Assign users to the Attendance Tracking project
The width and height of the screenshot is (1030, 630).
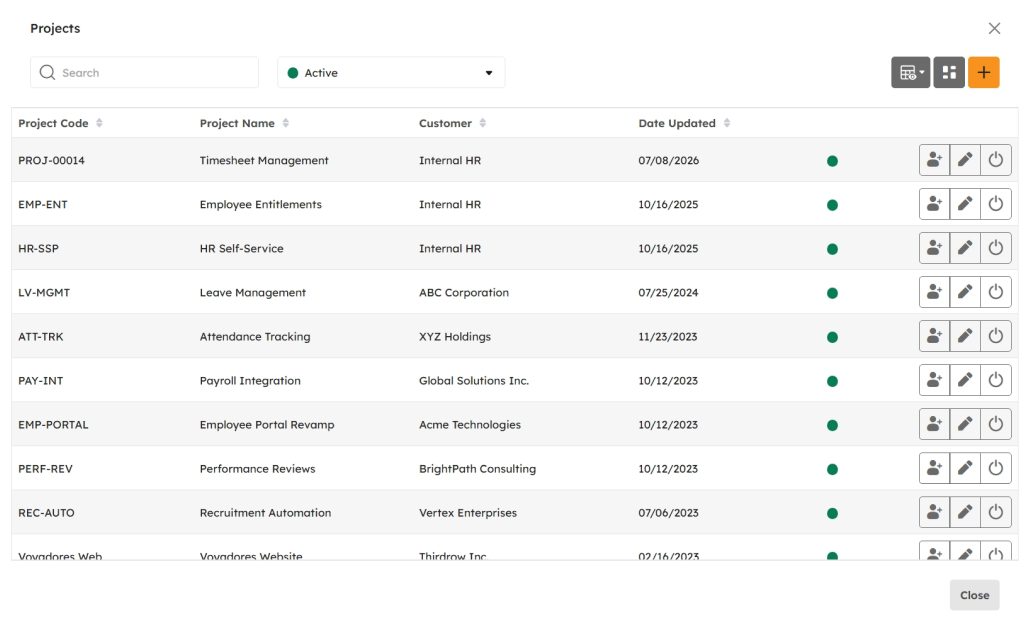coord(934,336)
